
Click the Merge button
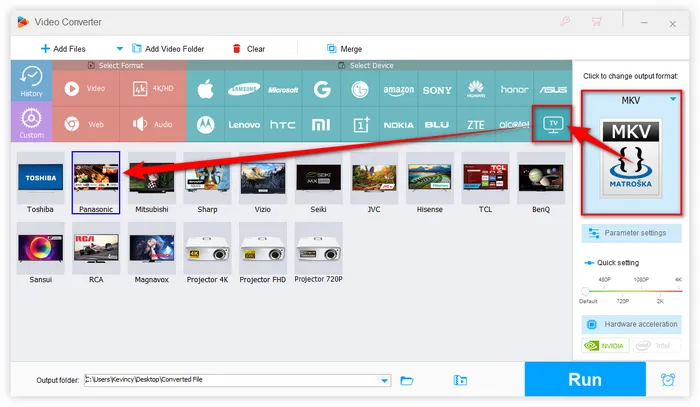tap(344, 49)
